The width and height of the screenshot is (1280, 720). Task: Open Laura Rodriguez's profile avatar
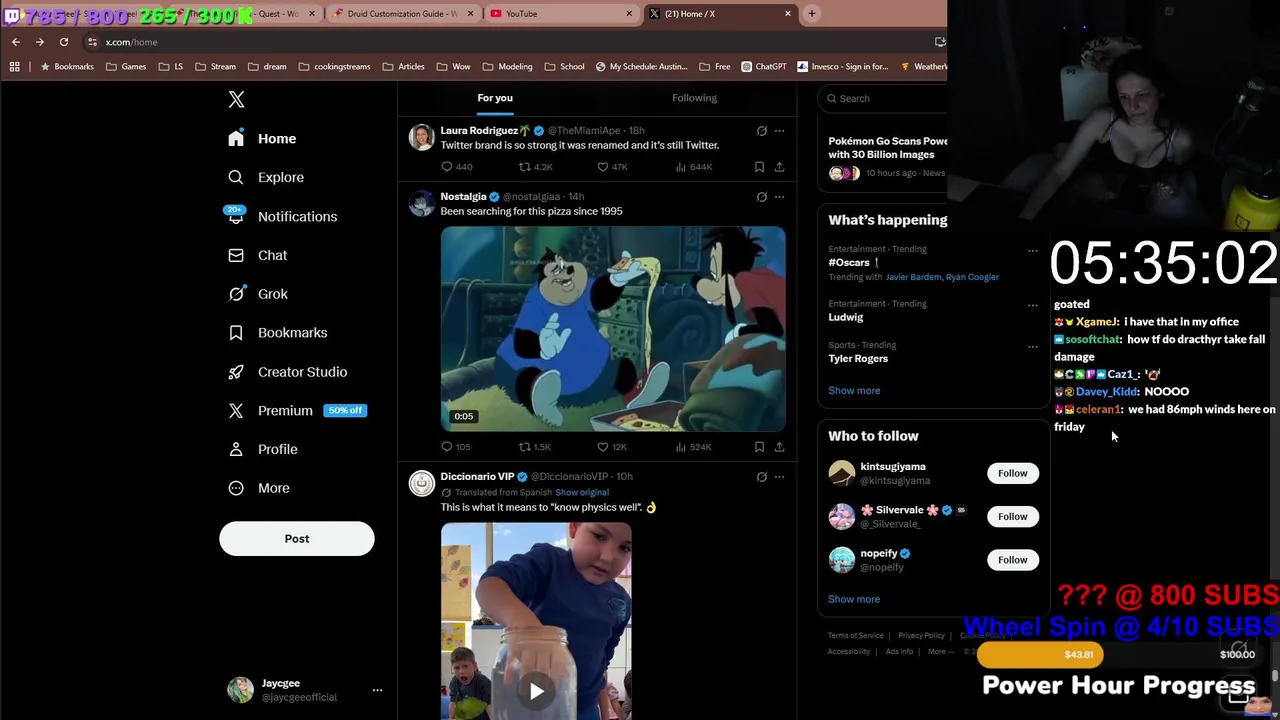[x=422, y=138]
